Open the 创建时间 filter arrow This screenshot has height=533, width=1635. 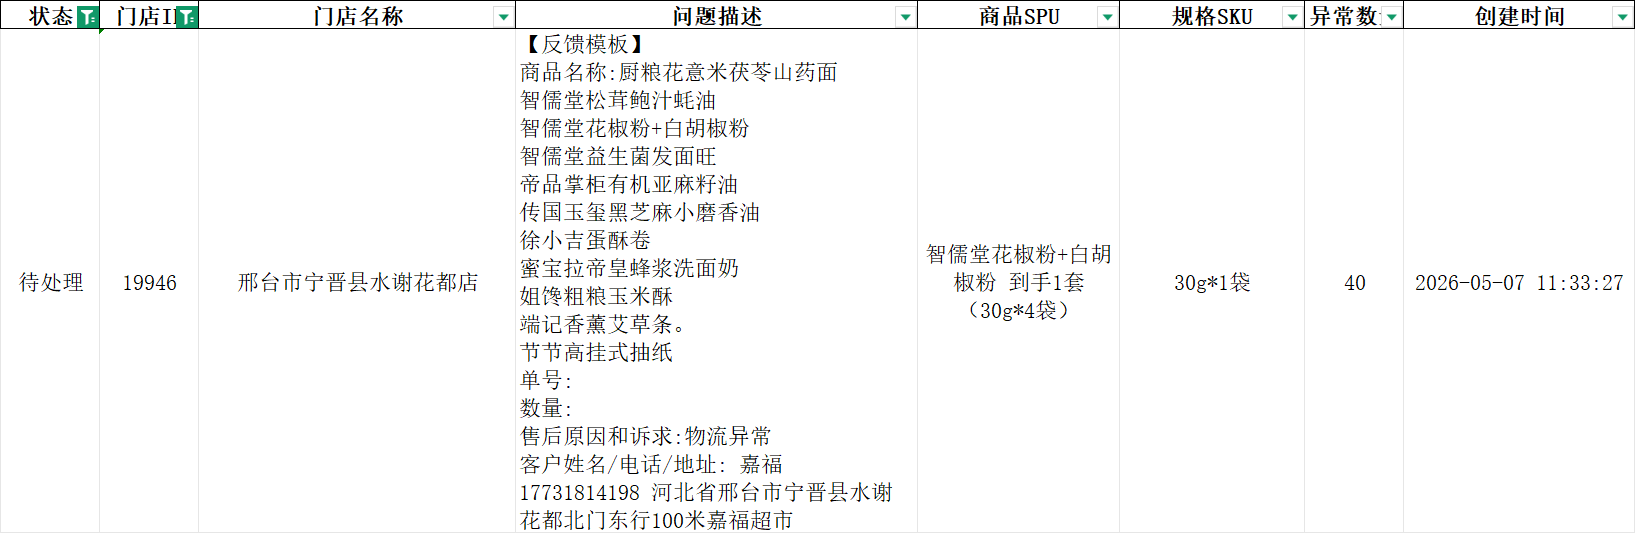coord(1622,17)
